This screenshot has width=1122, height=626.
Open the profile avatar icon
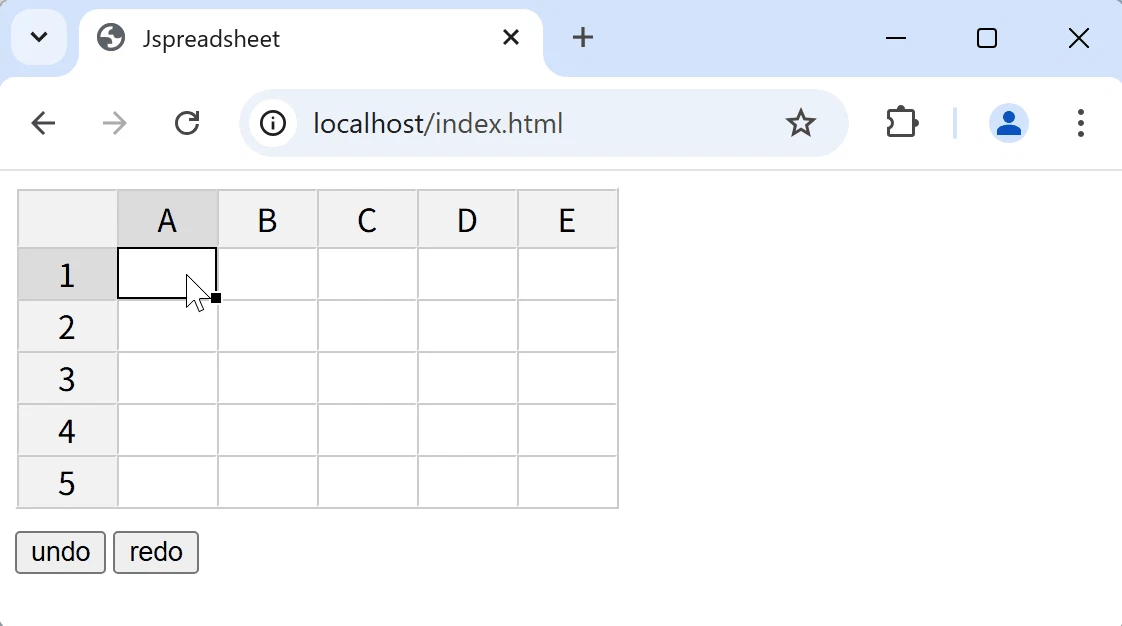pyautogui.click(x=1008, y=123)
